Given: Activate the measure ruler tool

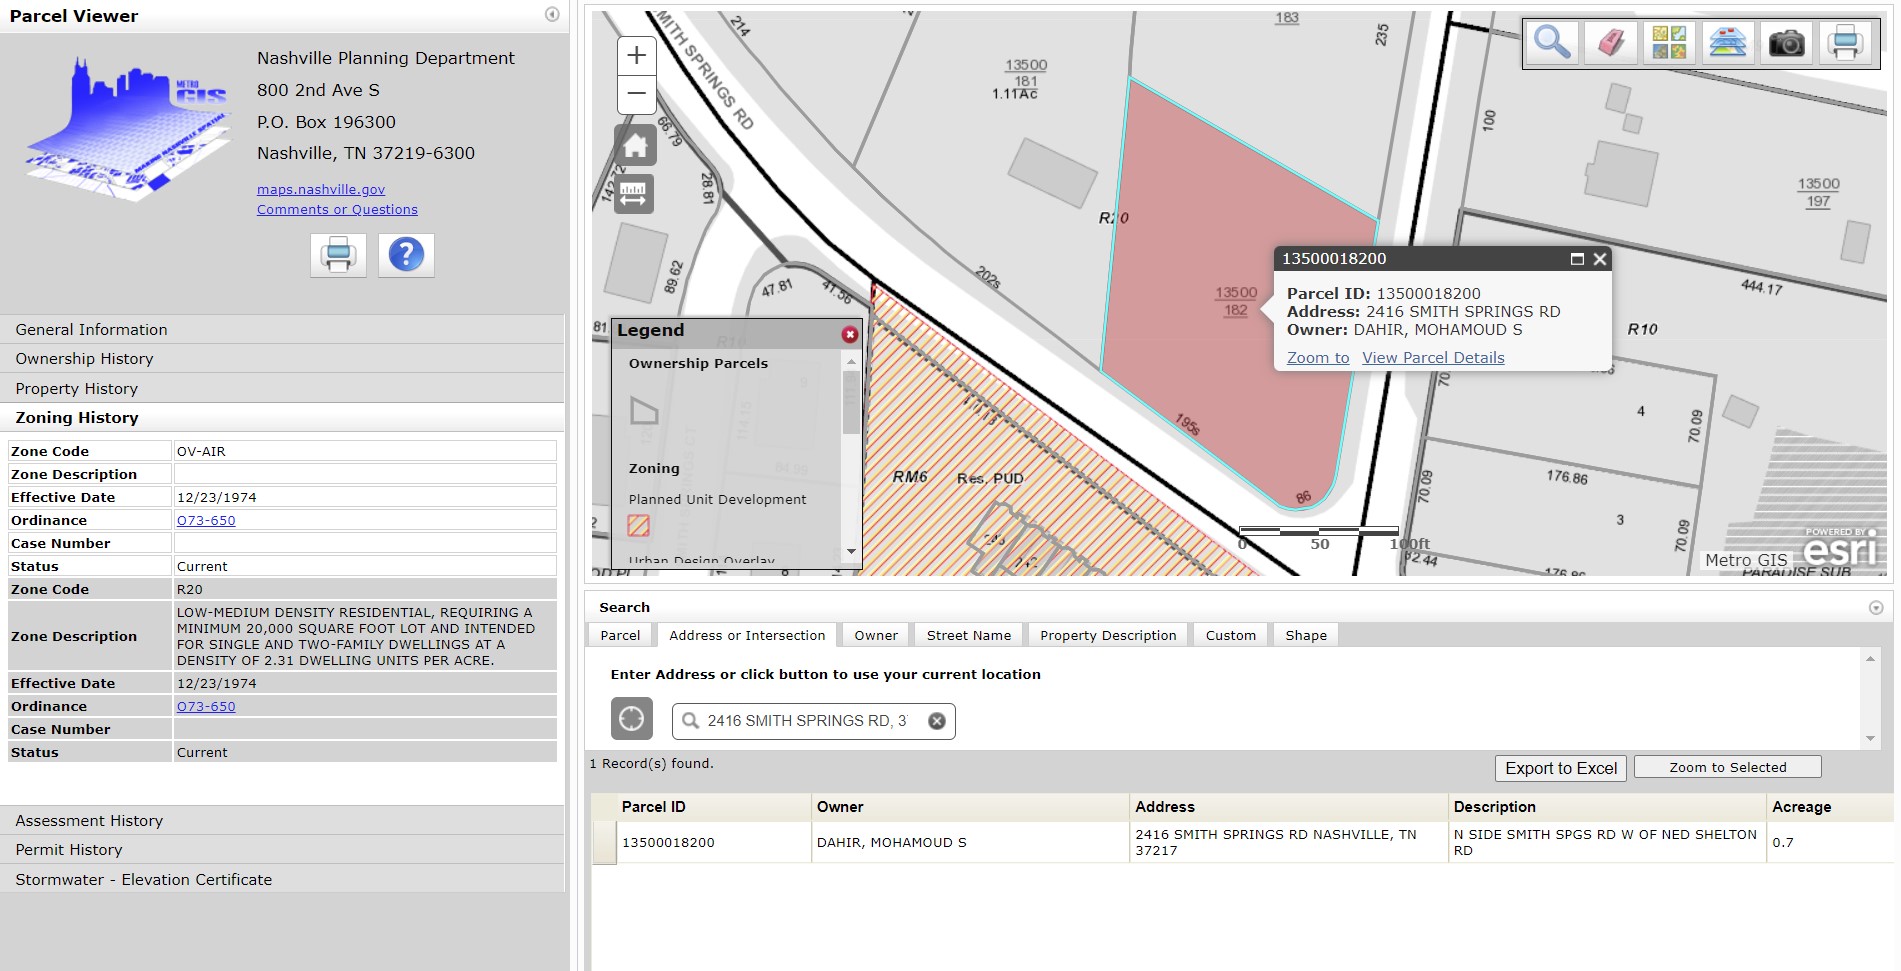Looking at the screenshot, I should [634, 194].
